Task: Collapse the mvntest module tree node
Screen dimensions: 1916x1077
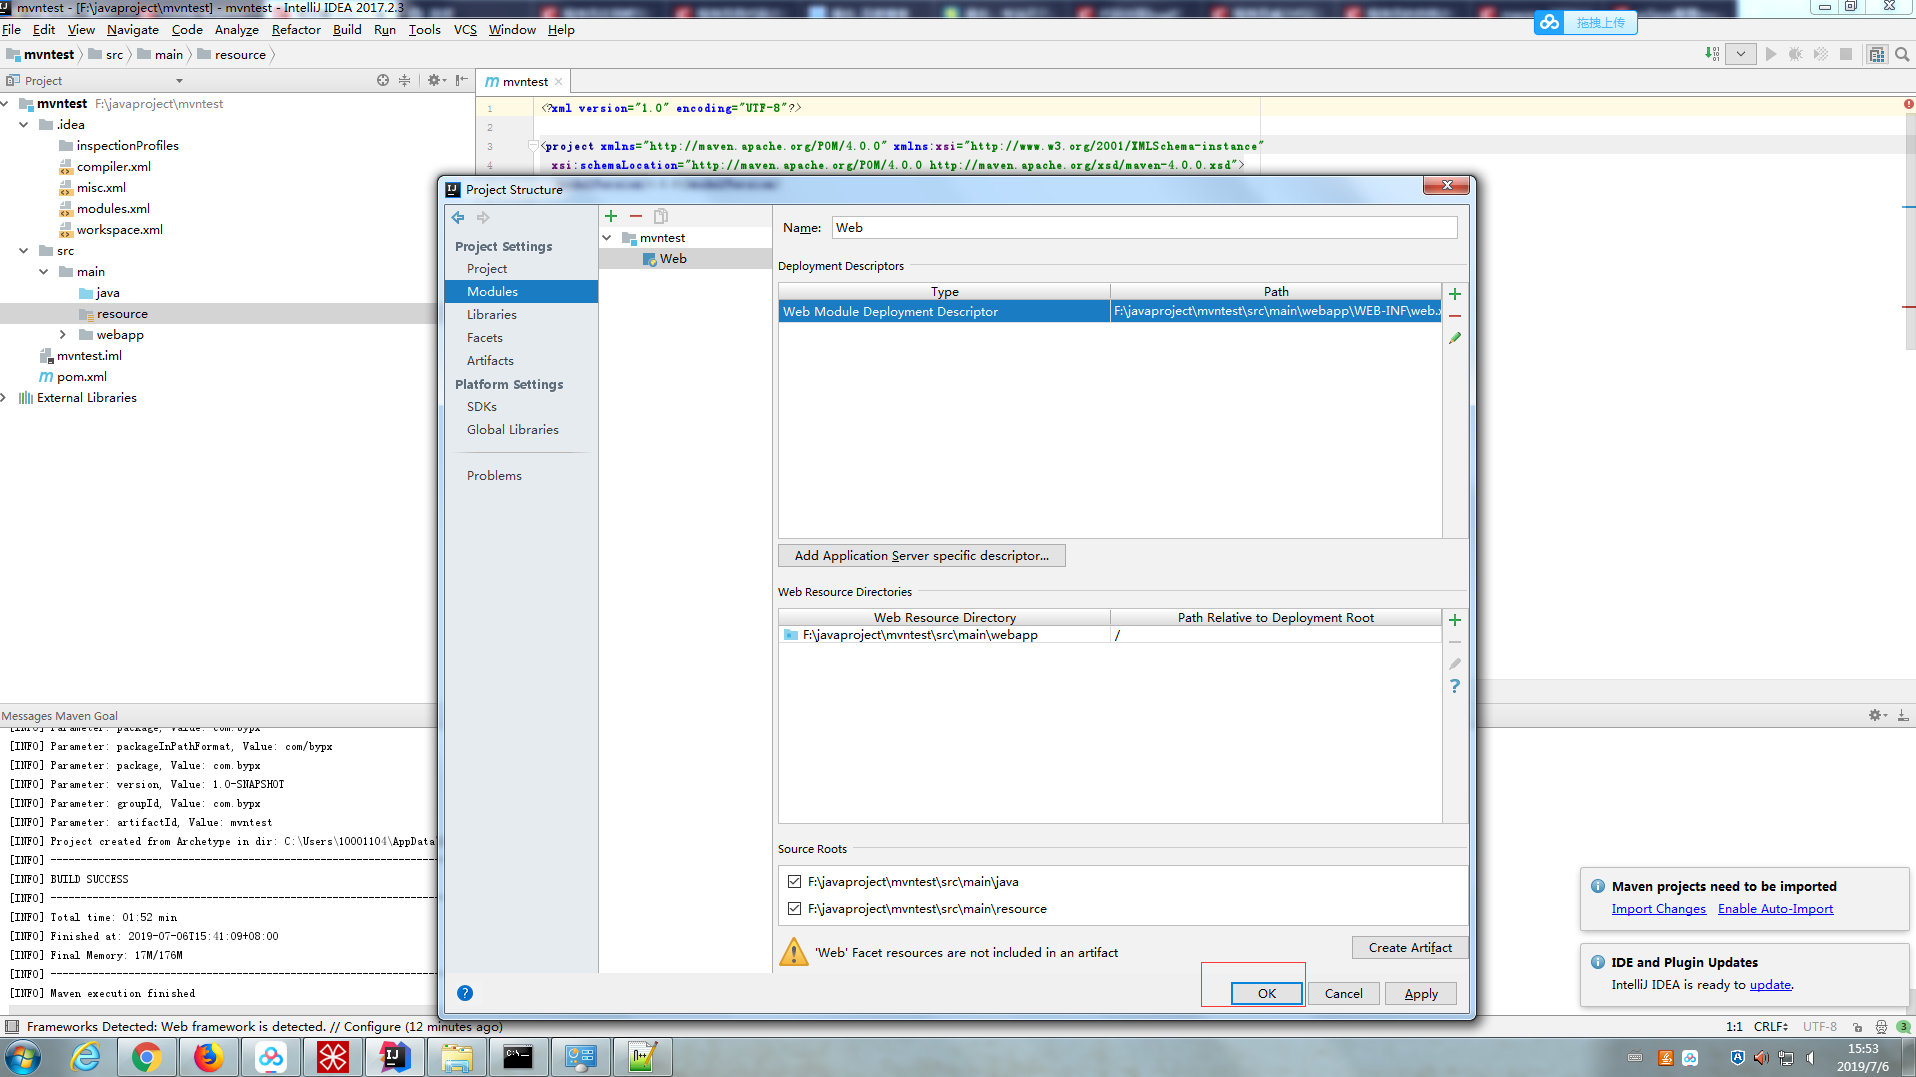Action: click(607, 238)
